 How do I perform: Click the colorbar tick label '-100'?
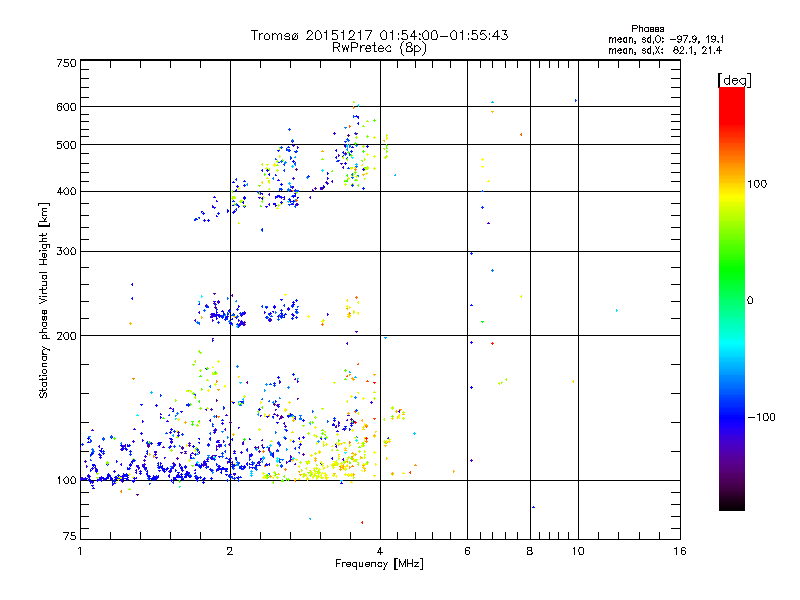click(761, 417)
